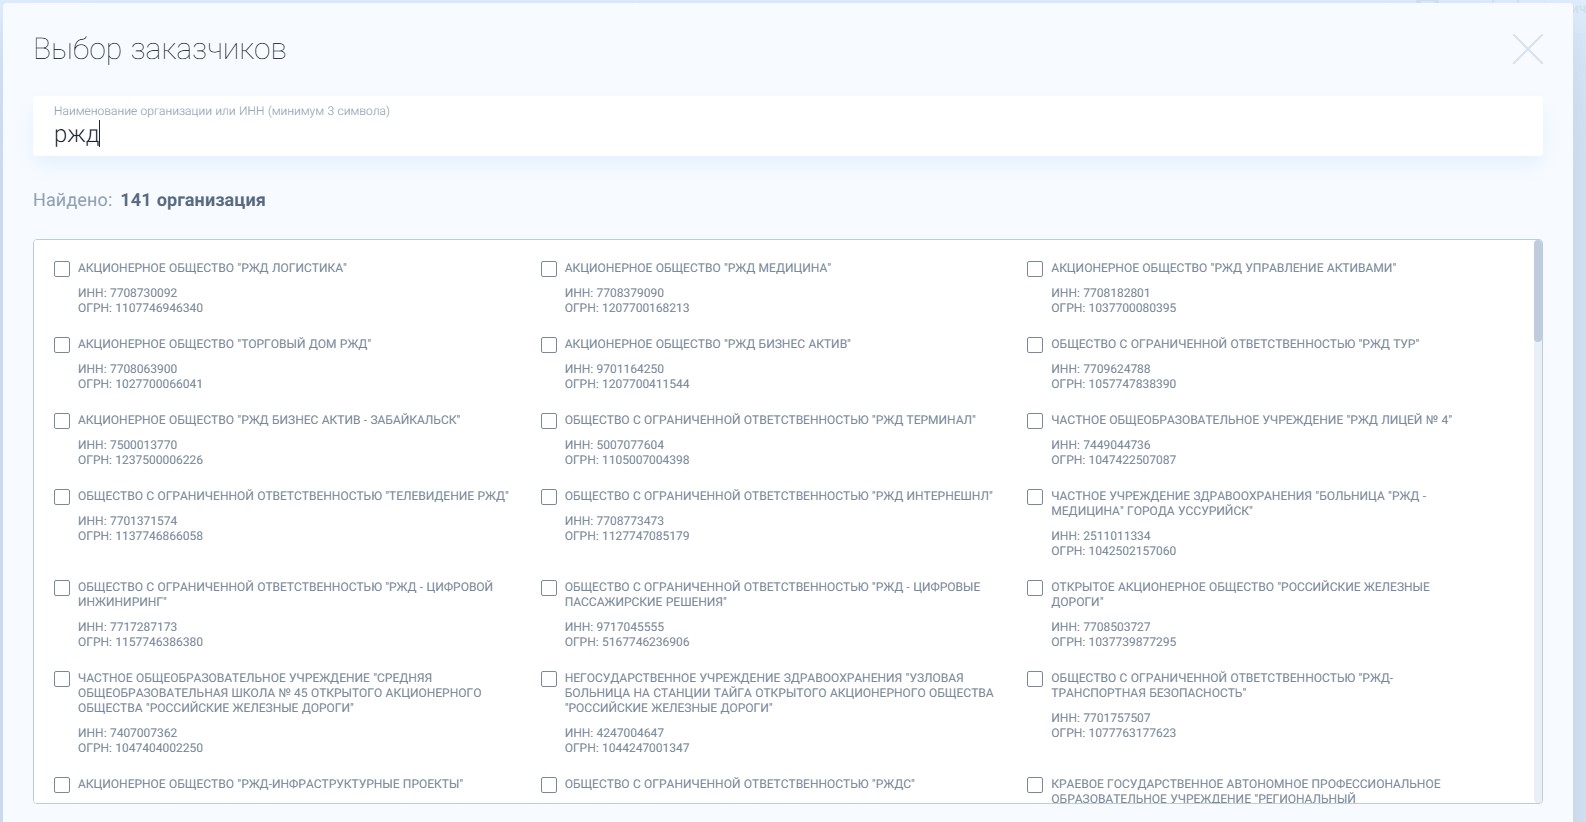Screen dimensions: 1586x822
Task: Click the text "ИНН: 5007077604"
Action: [614, 445]
